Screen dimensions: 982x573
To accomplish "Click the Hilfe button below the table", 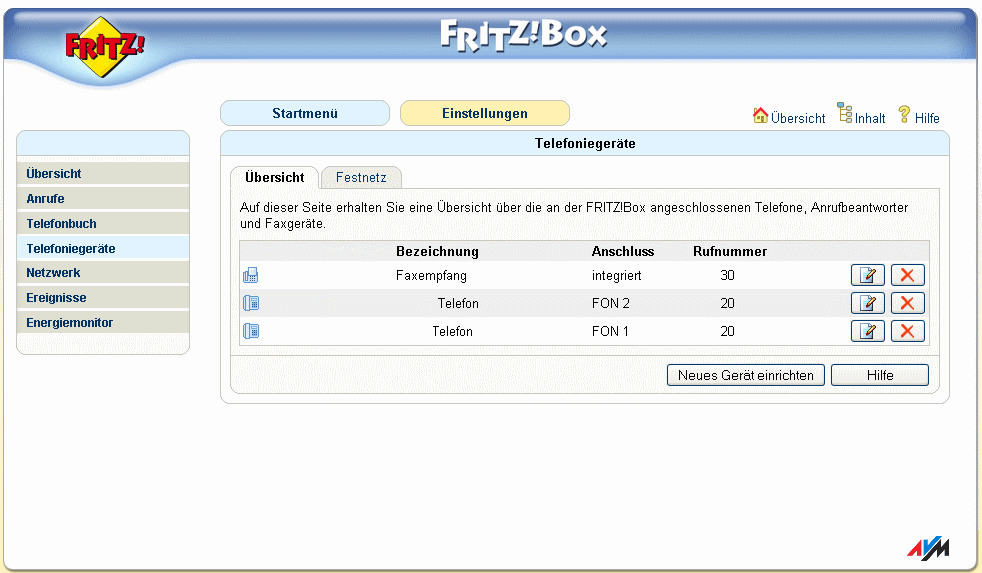I will (880, 375).
